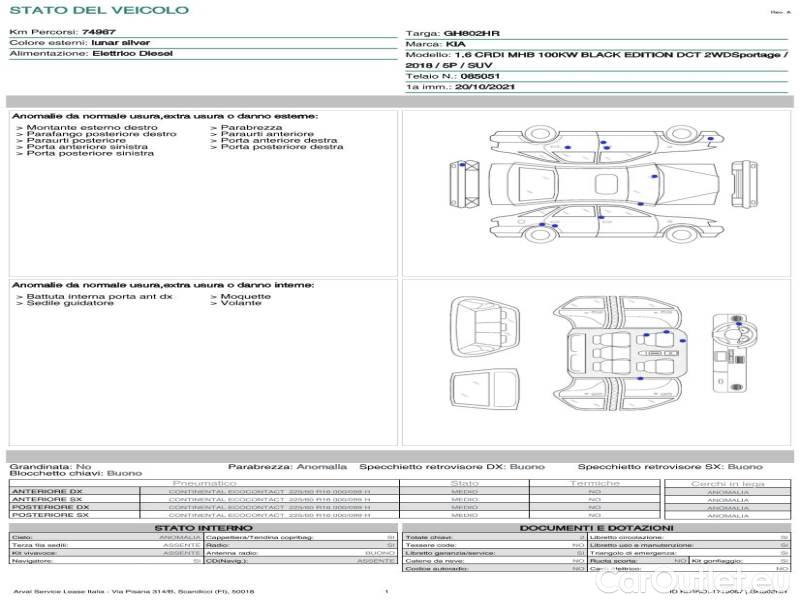Click the 'Libretto circolazione:' row label

(627, 537)
